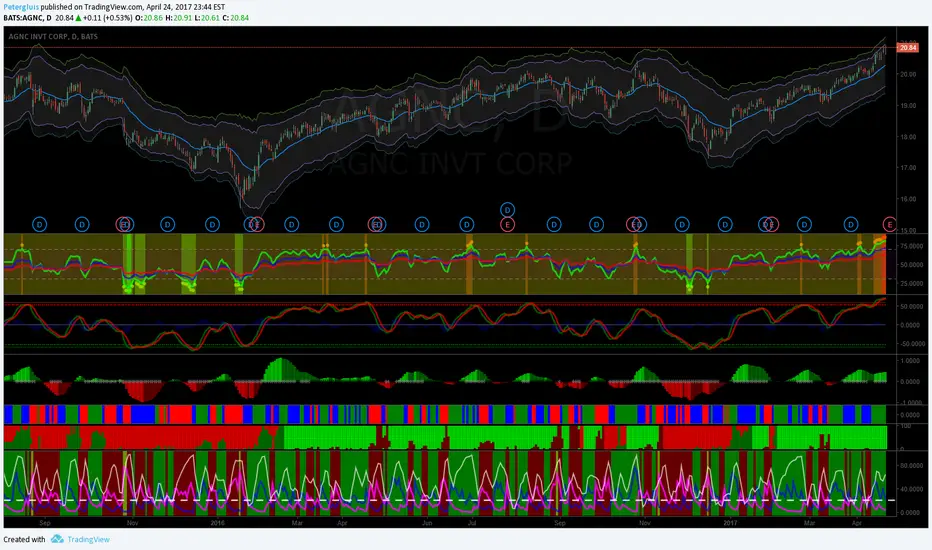Click the 19.00 price axis label
This screenshot has height=550, width=932.
click(x=908, y=106)
